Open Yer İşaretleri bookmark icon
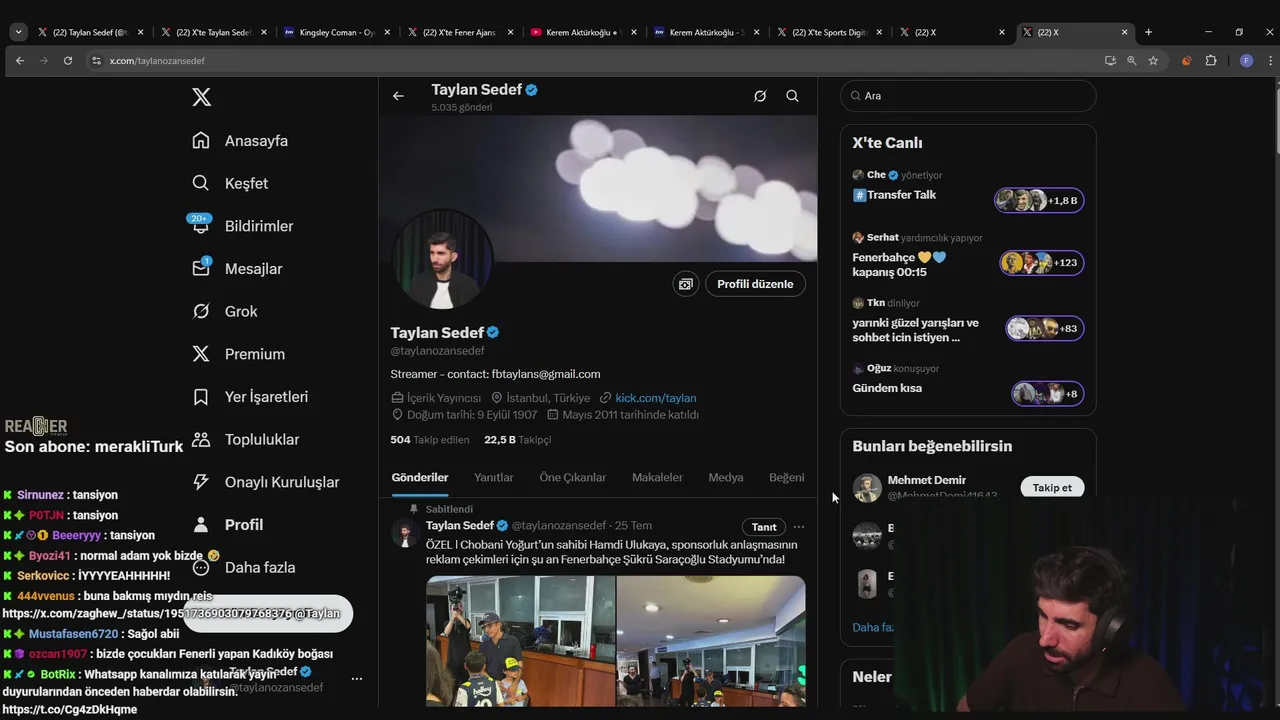This screenshot has width=1280, height=720. (201, 397)
